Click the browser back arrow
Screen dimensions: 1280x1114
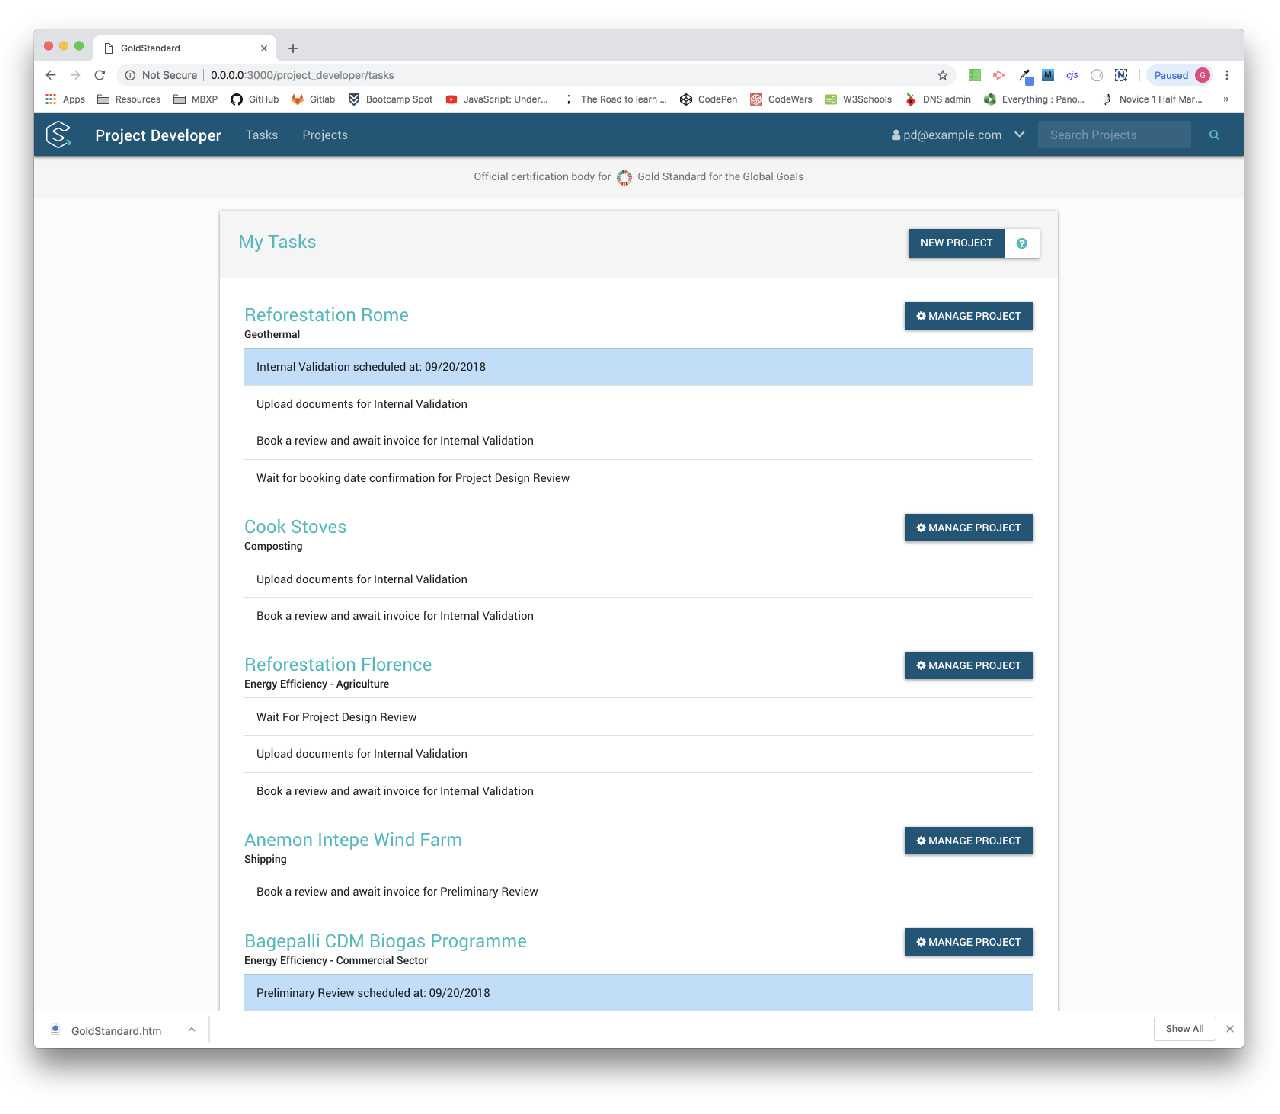51,75
